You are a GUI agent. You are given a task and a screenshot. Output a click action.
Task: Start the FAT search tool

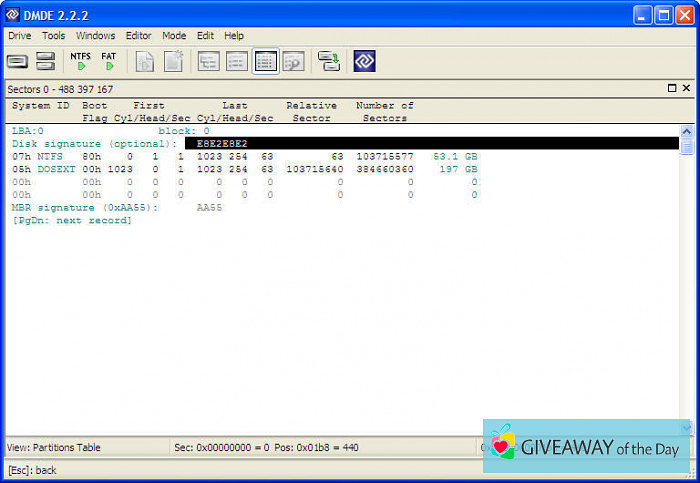[x=109, y=61]
